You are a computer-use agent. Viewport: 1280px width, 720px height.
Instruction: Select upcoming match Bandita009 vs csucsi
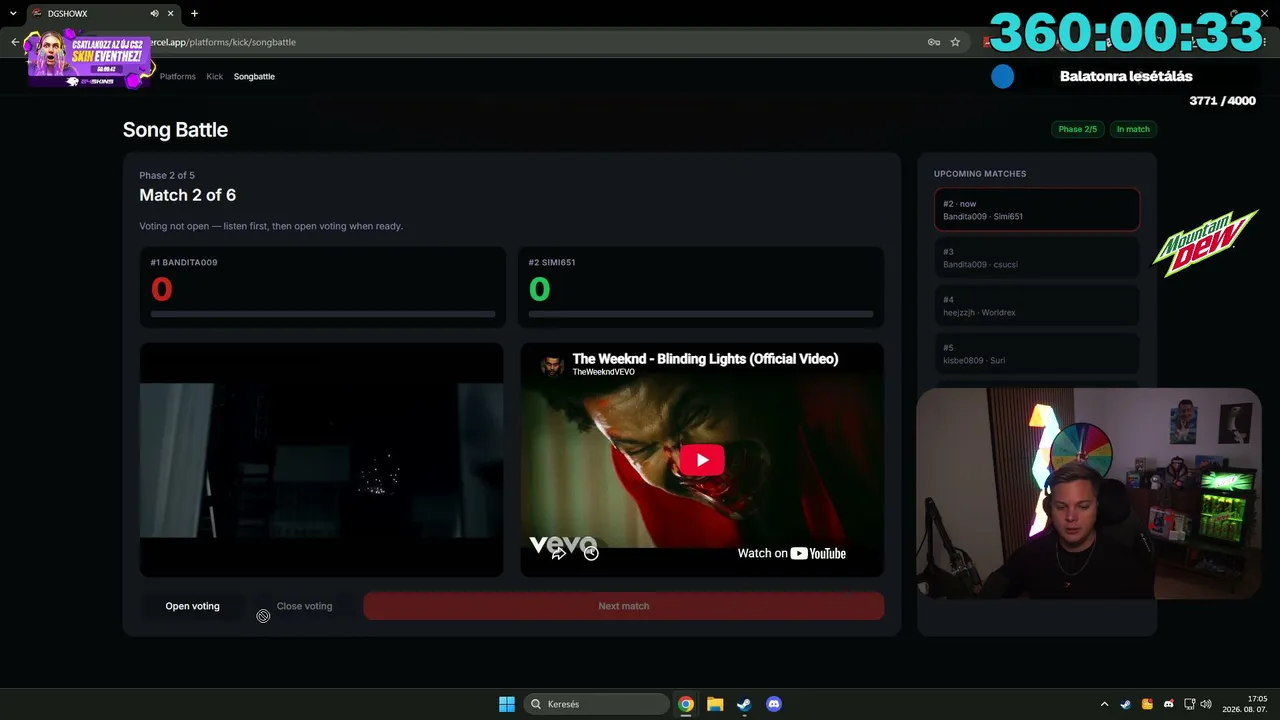coord(1037,258)
